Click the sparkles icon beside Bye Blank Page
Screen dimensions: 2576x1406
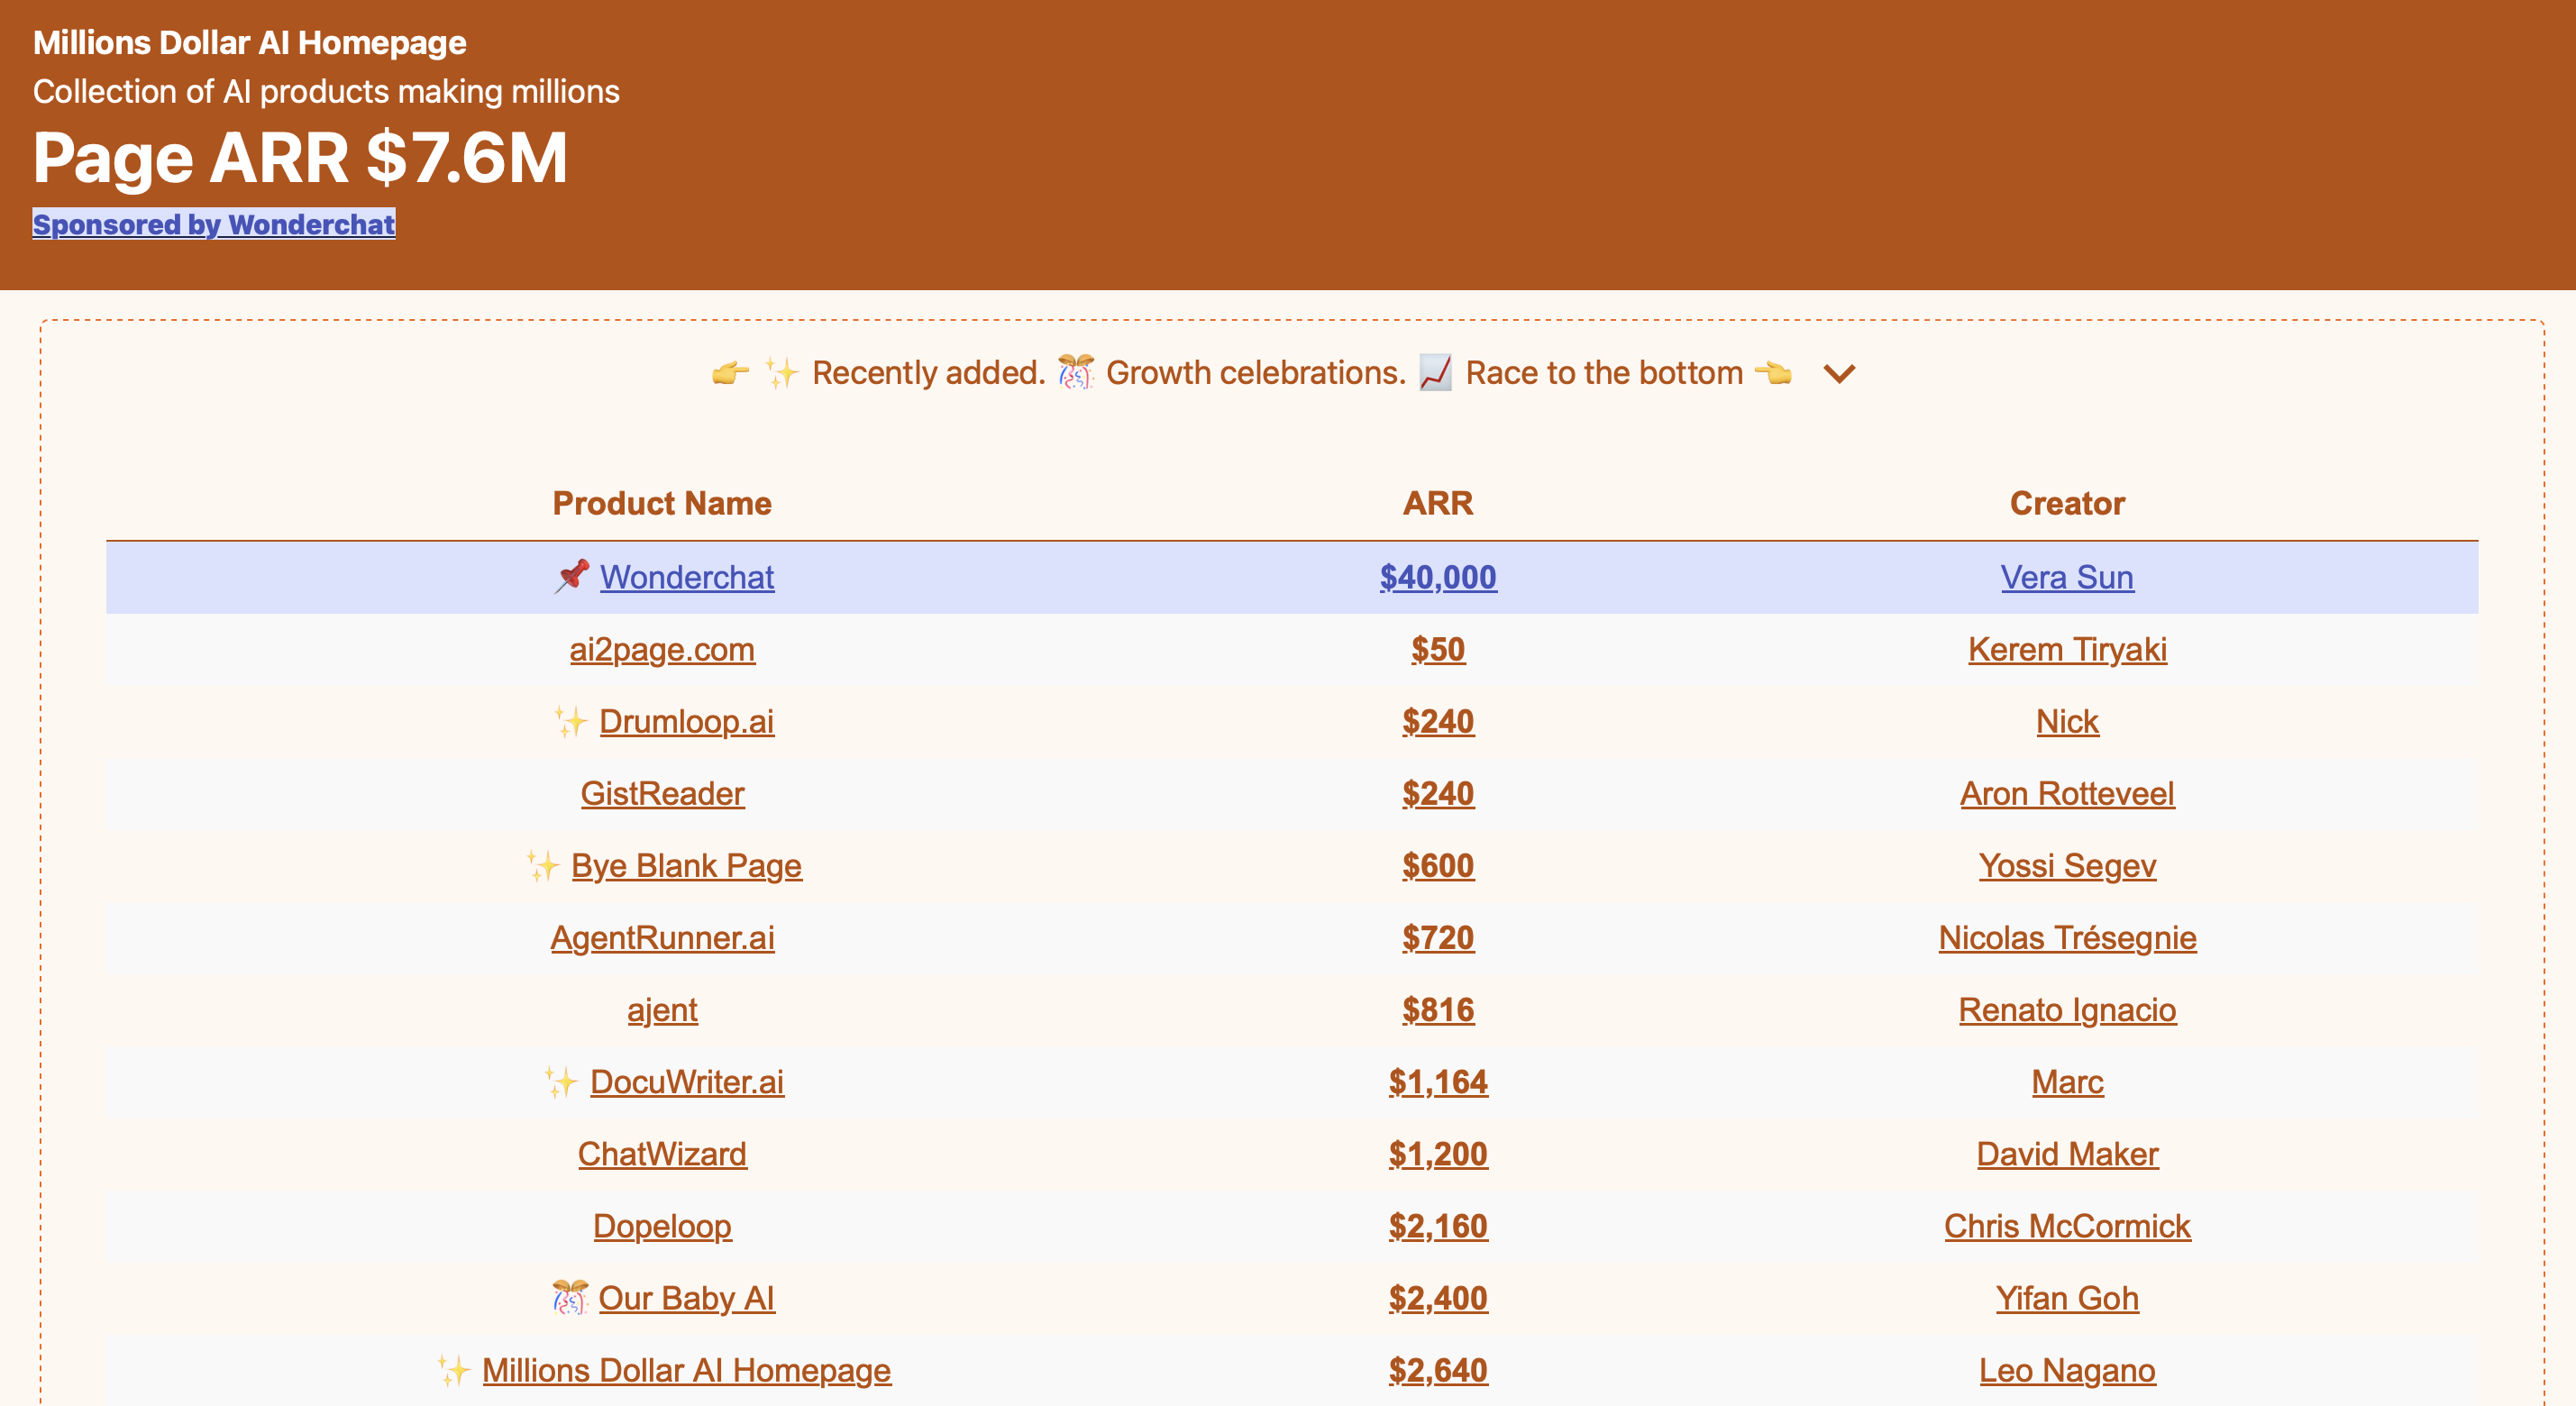pyautogui.click(x=543, y=865)
